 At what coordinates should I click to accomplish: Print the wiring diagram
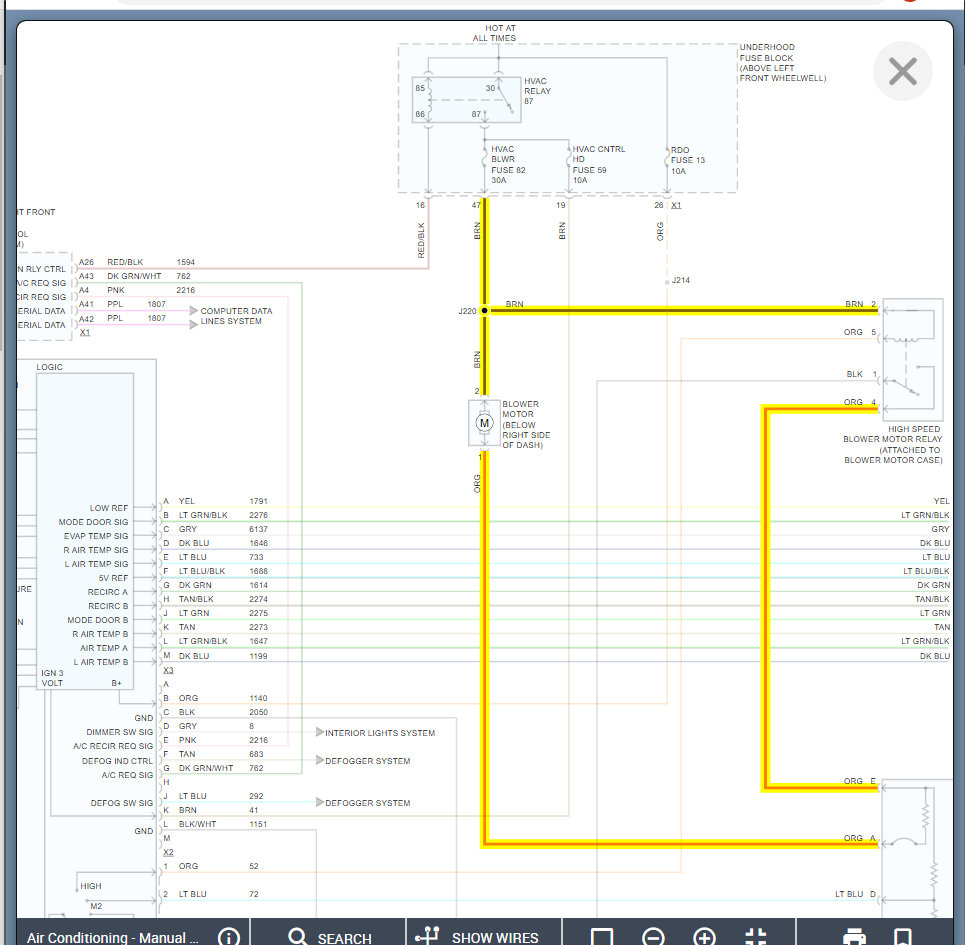coord(854,937)
